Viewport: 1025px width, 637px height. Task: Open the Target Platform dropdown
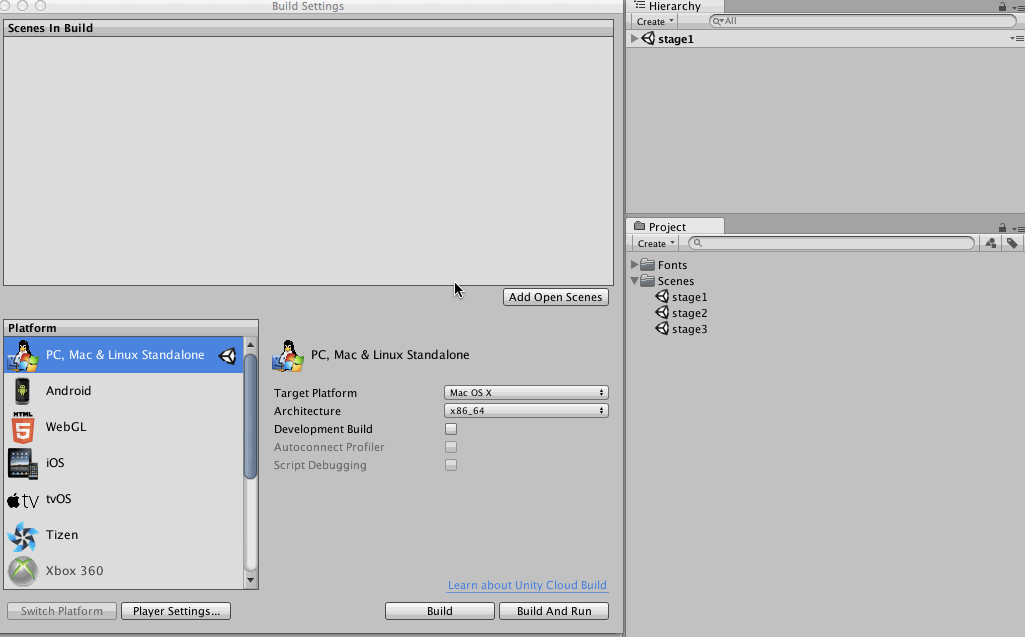525,392
